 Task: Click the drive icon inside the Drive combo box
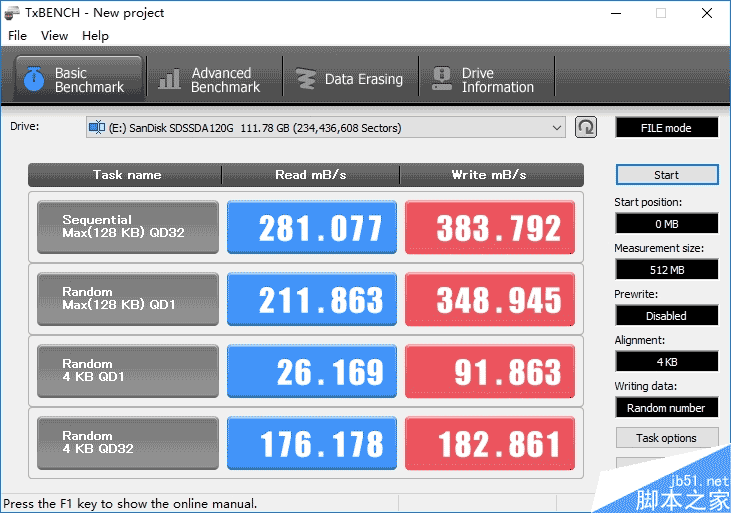click(x=97, y=127)
